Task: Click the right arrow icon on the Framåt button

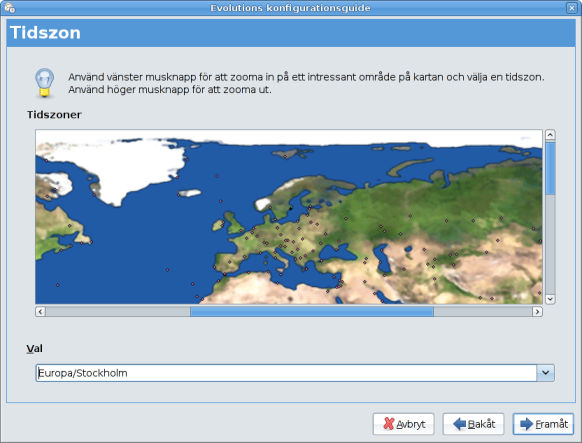Action: [x=527, y=424]
